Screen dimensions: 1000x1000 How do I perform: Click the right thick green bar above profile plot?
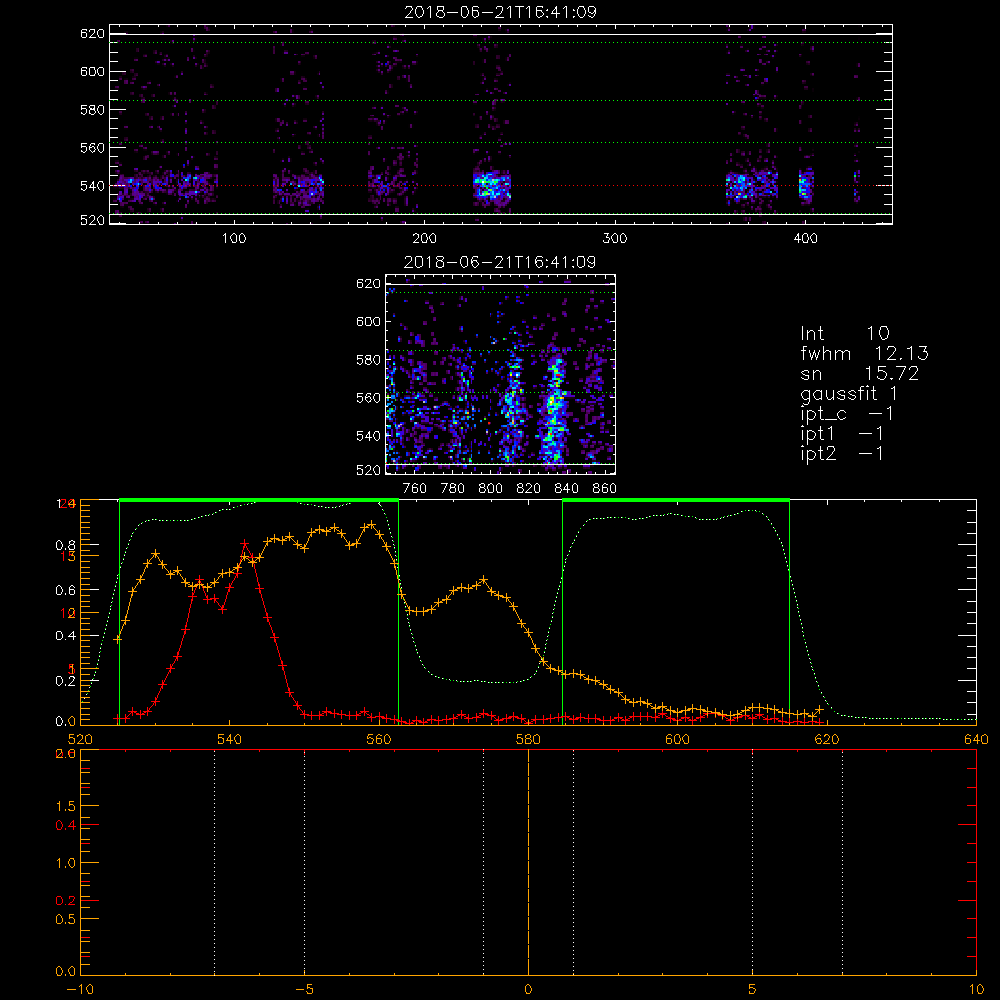pyautogui.click(x=676, y=500)
